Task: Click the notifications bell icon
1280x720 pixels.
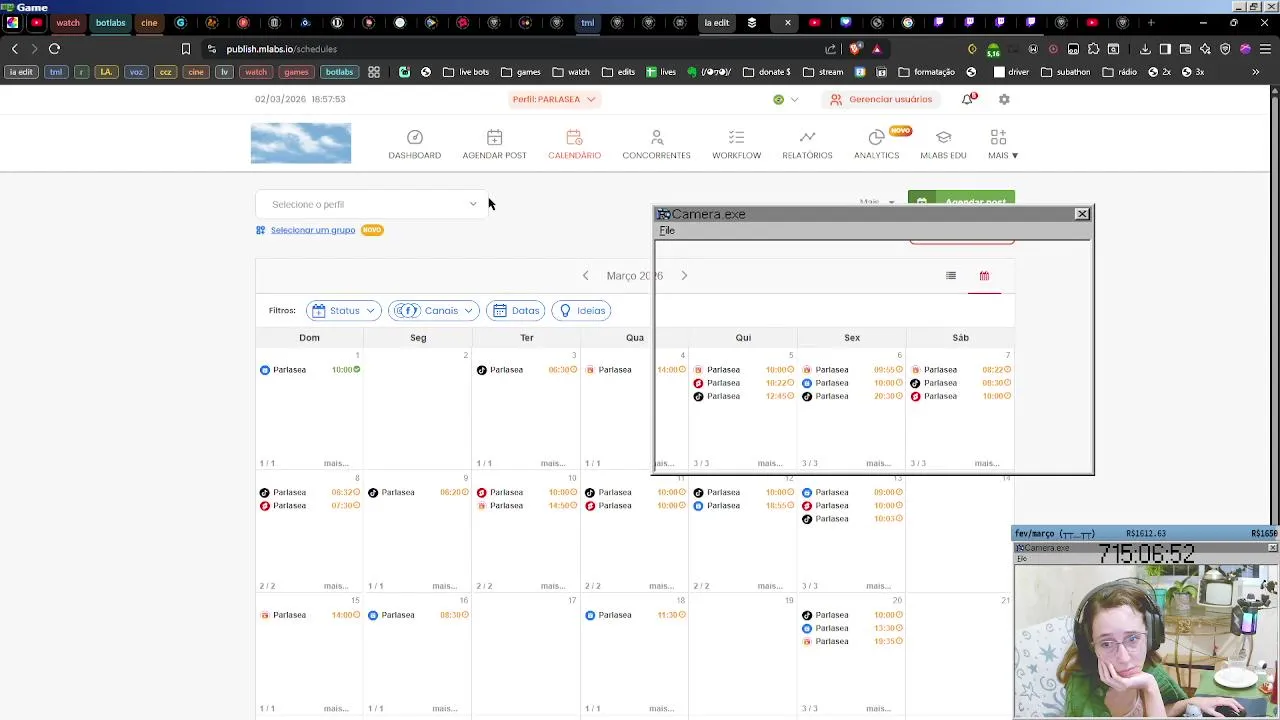Action: pyautogui.click(x=967, y=99)
